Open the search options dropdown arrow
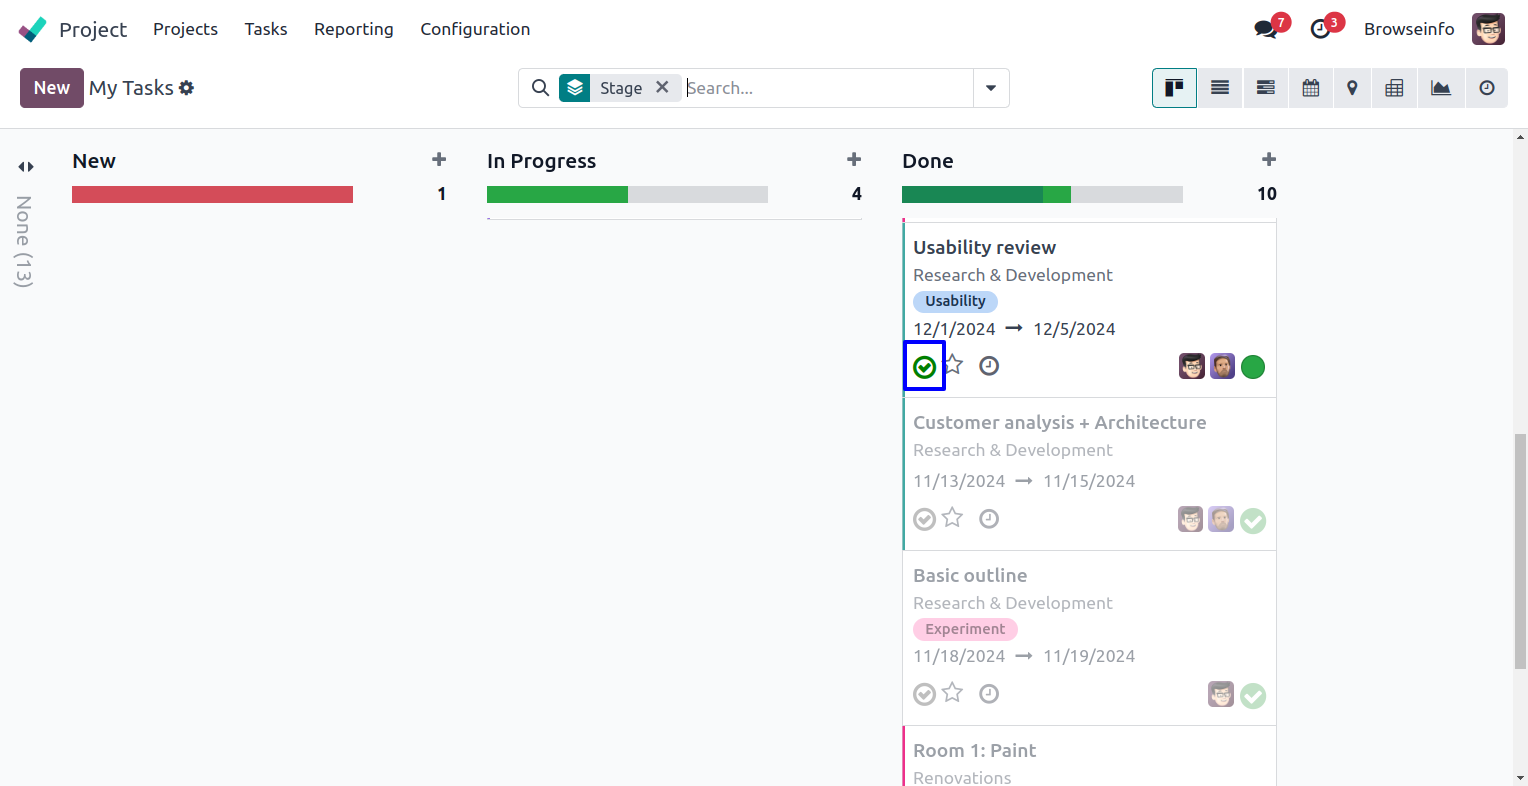The width and height of the screenshot is (1528, 786). point(991,88)
